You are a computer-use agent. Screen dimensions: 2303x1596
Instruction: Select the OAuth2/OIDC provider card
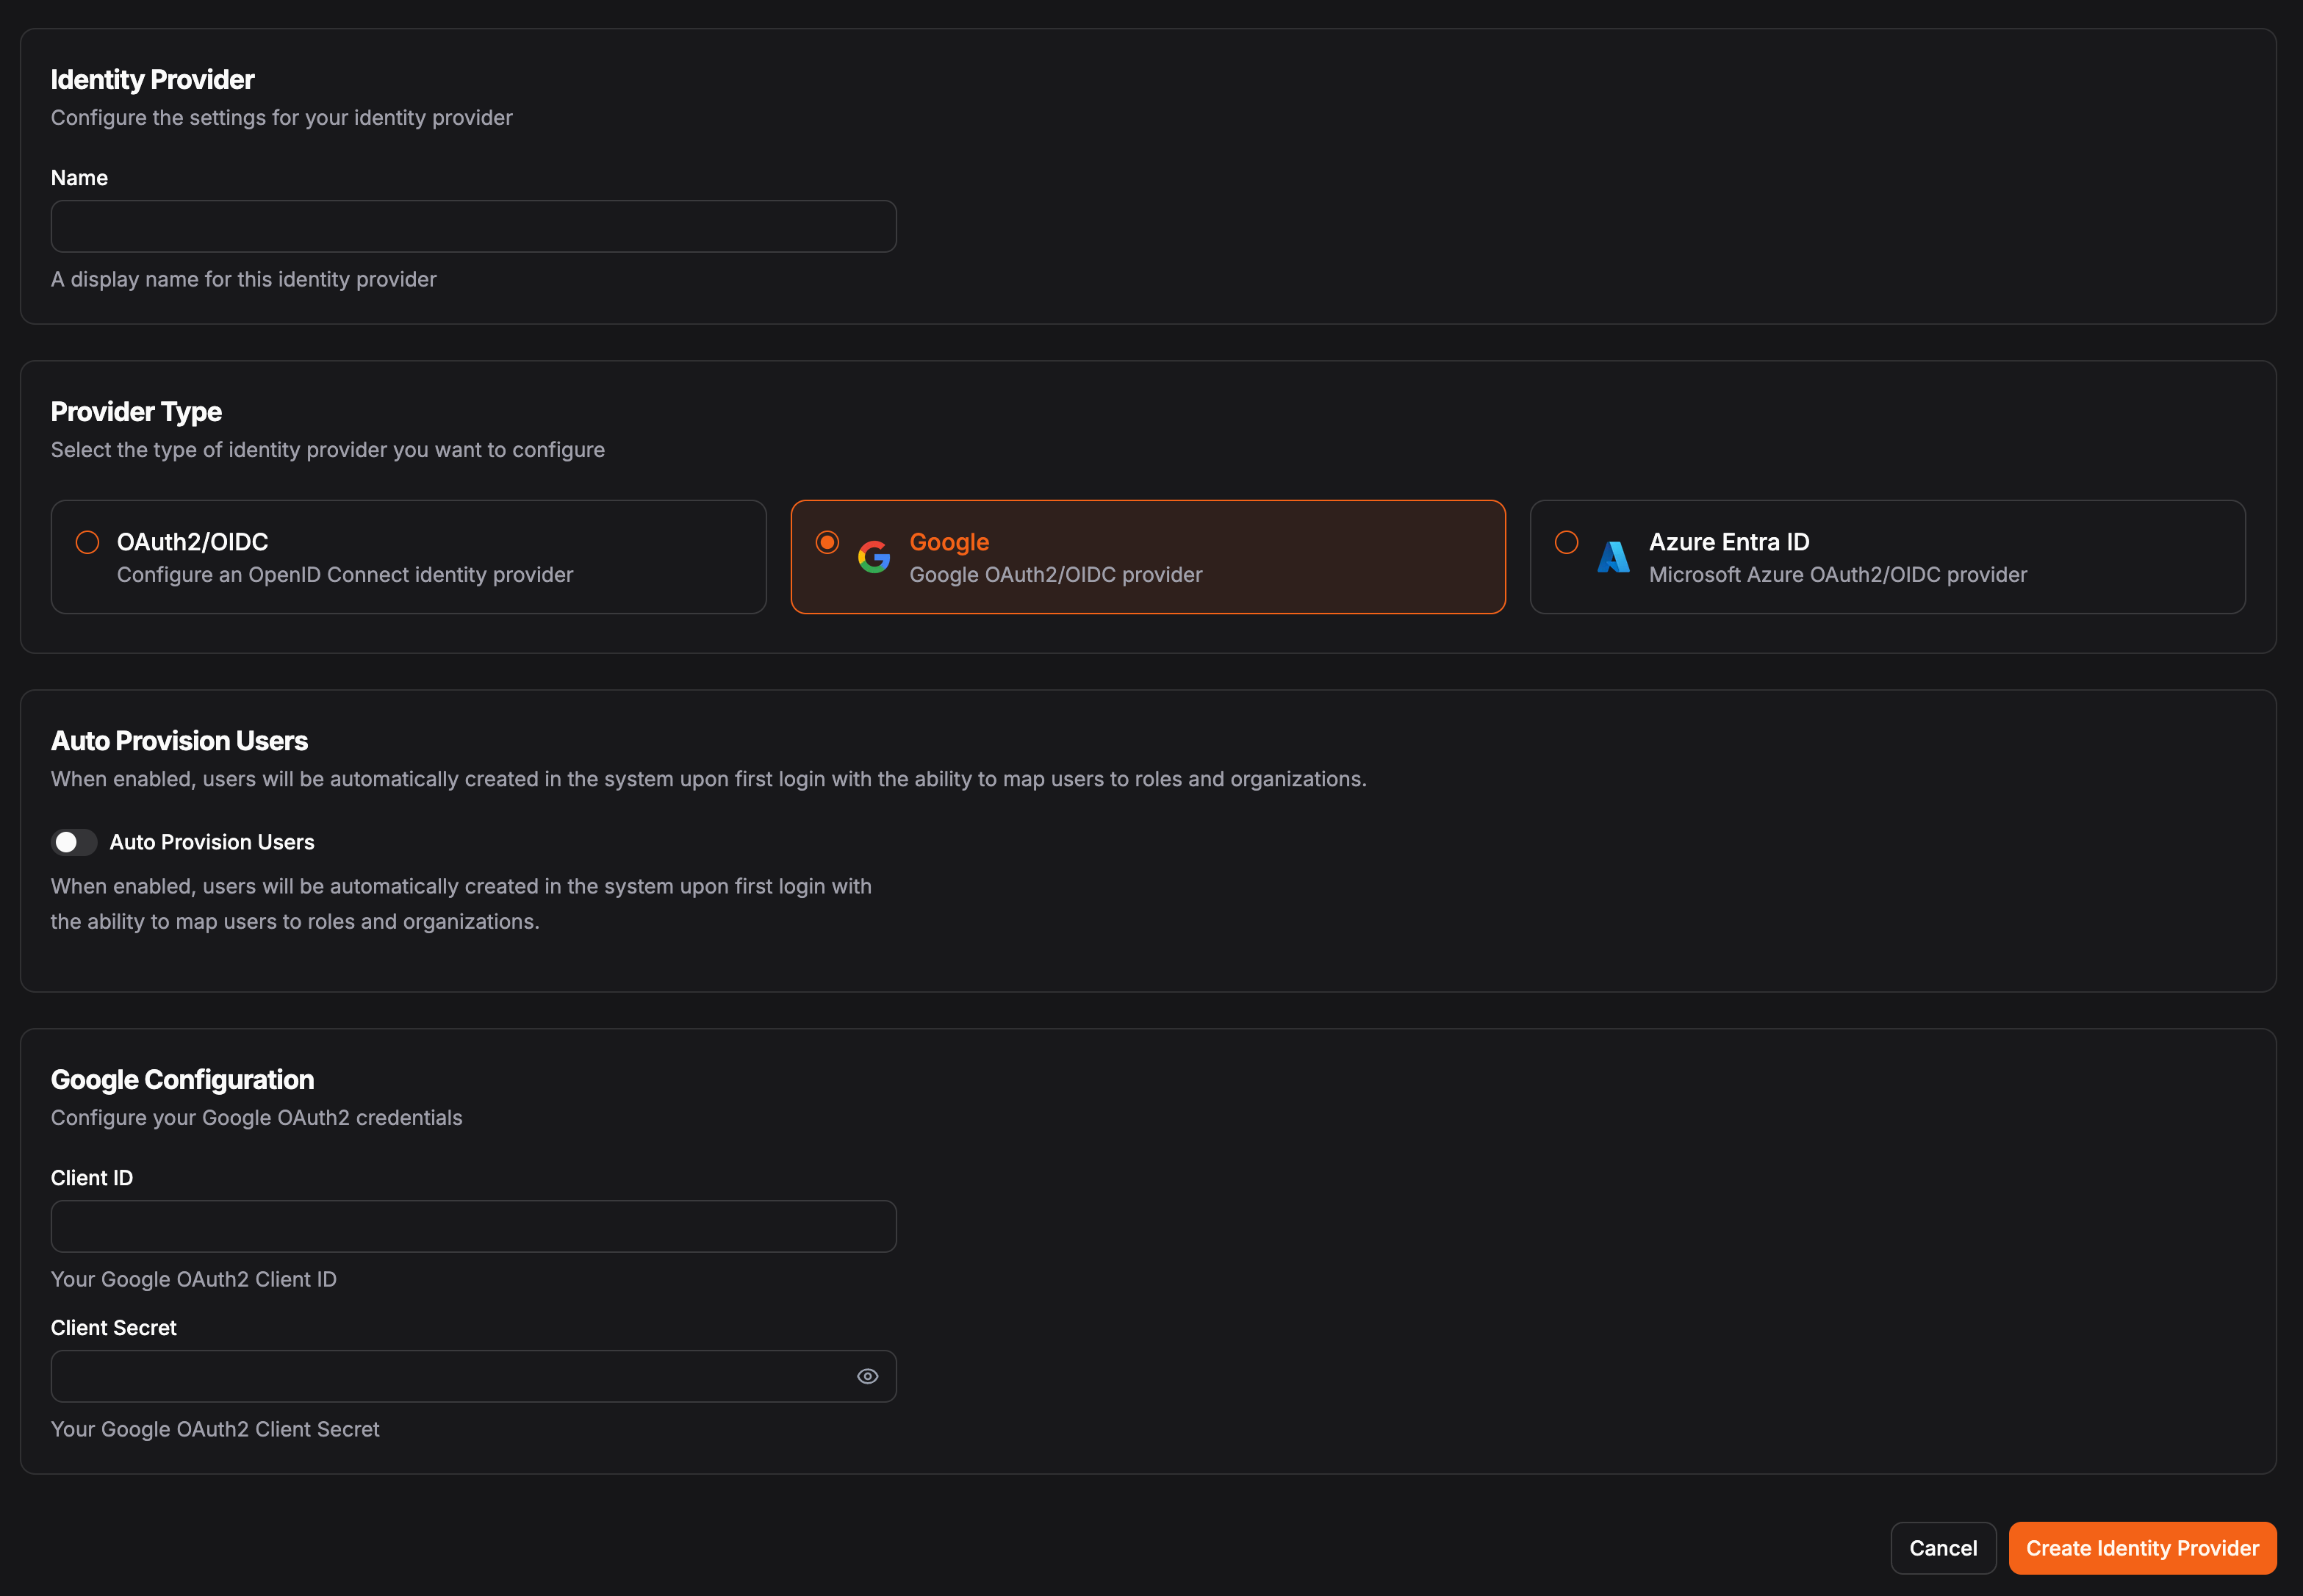(x=408, y=556)
